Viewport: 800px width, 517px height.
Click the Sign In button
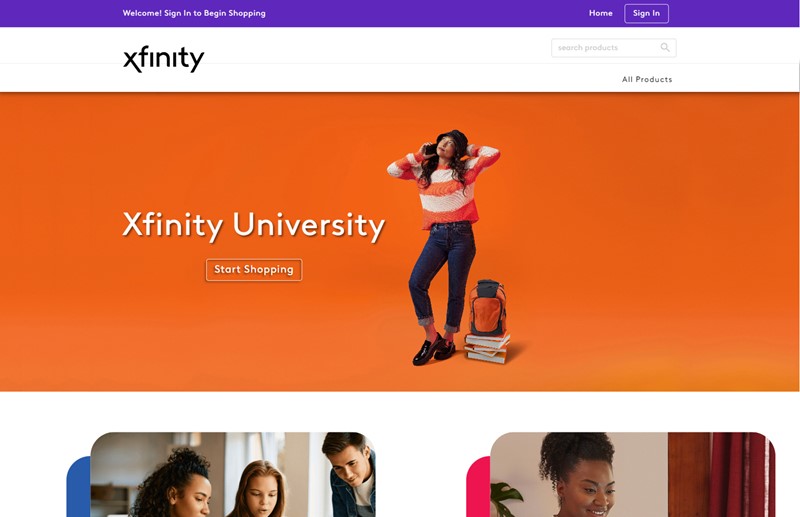click(x=646, y=13)
